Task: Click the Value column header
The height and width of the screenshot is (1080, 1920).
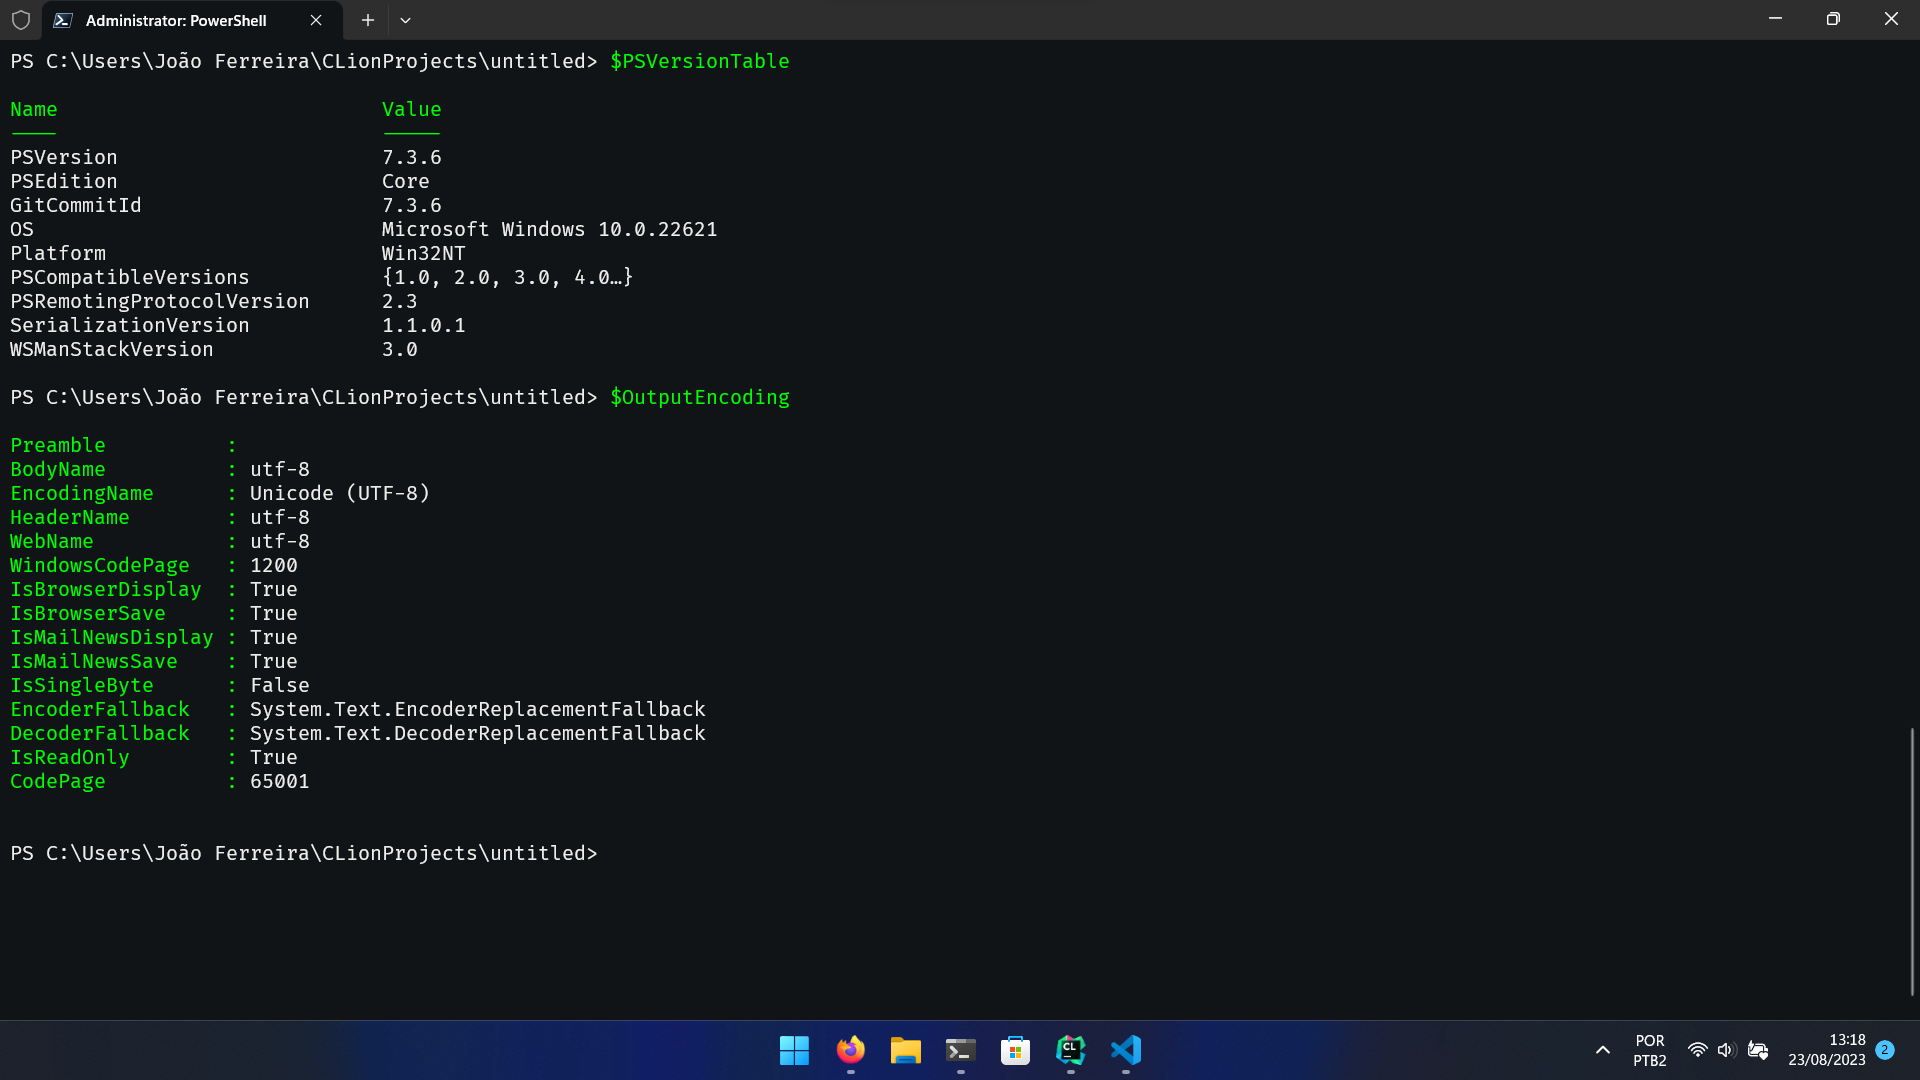Action: tap(412, 109)
